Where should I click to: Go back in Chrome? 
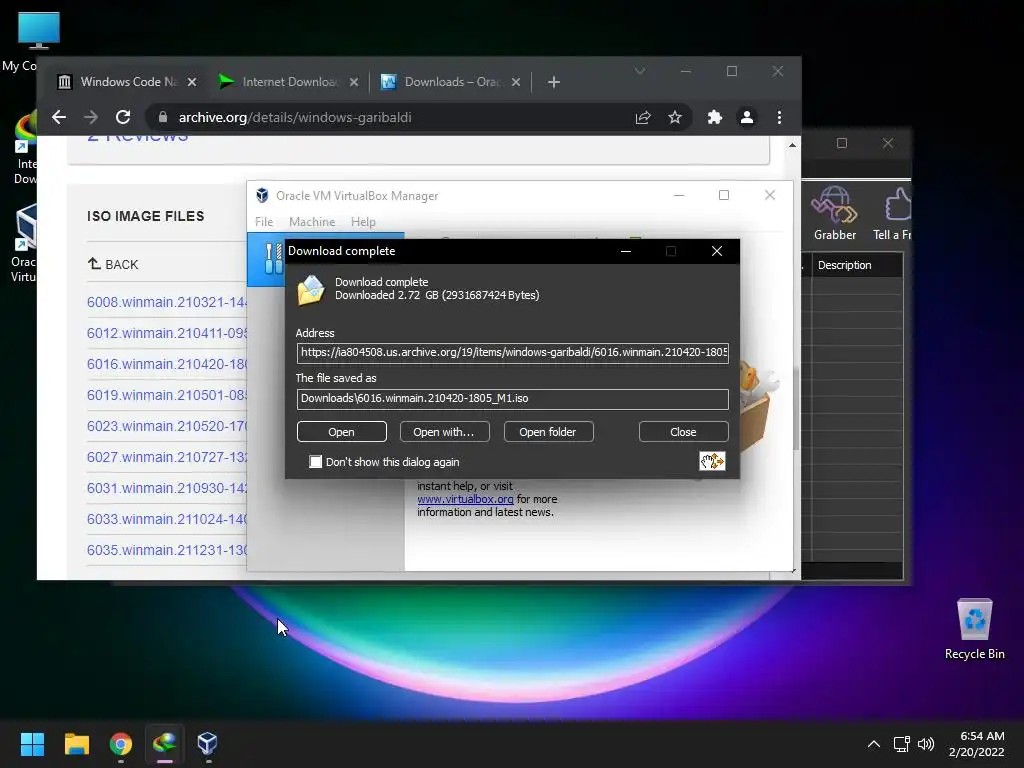59,118
